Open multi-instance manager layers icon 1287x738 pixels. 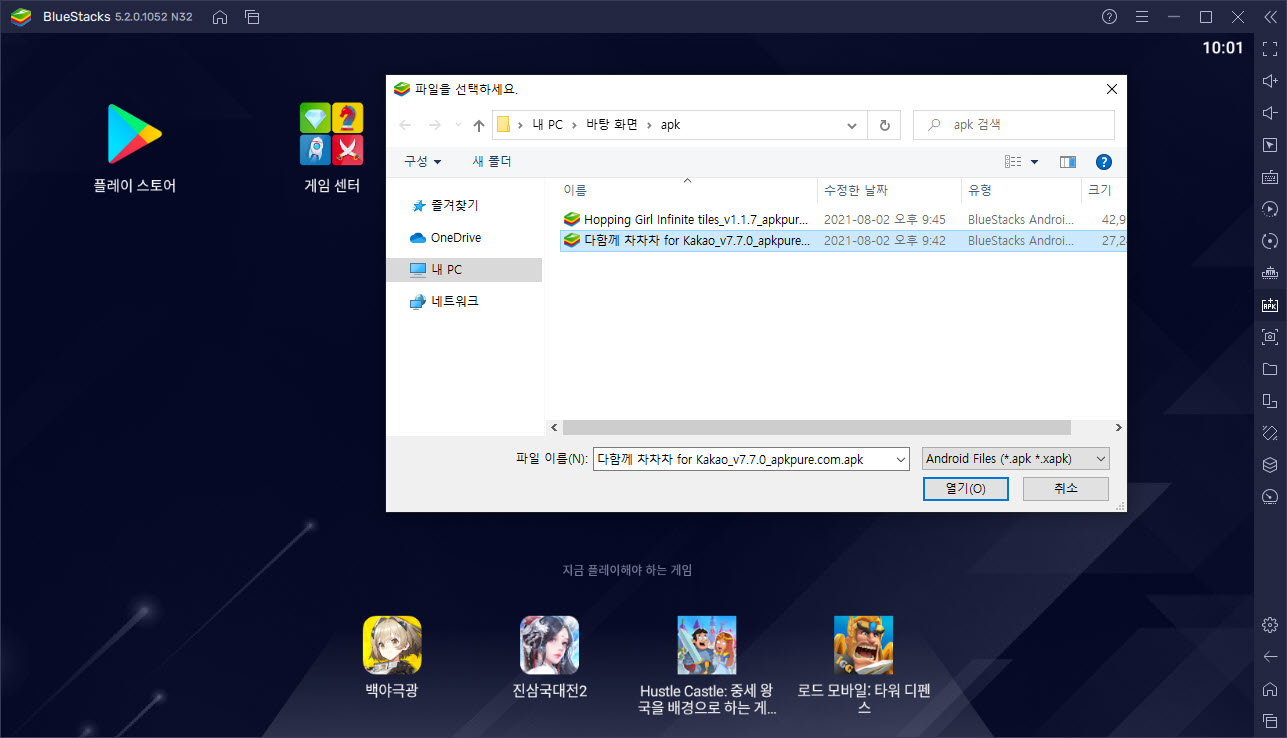point(1270,465)
